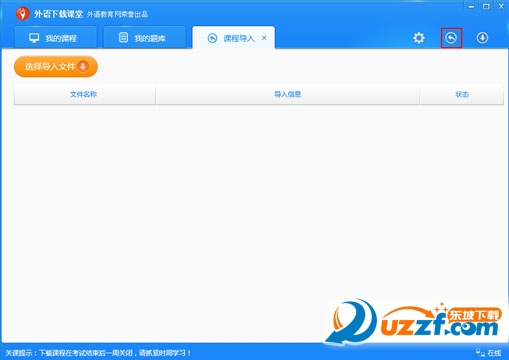Viewport: 509px width, 360px height.
Task: Close the 课程导入 tab
Action: [264, 38]
